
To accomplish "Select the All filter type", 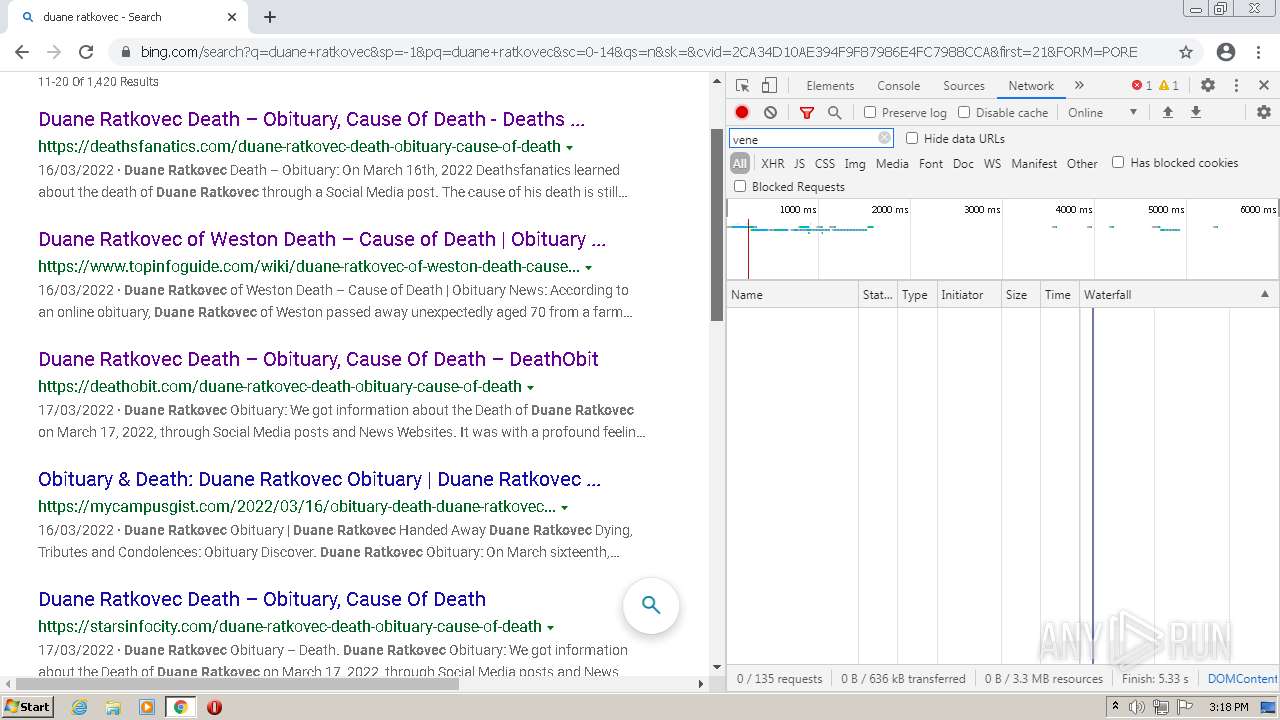I will pyautogui.click(x=739, y=163).
